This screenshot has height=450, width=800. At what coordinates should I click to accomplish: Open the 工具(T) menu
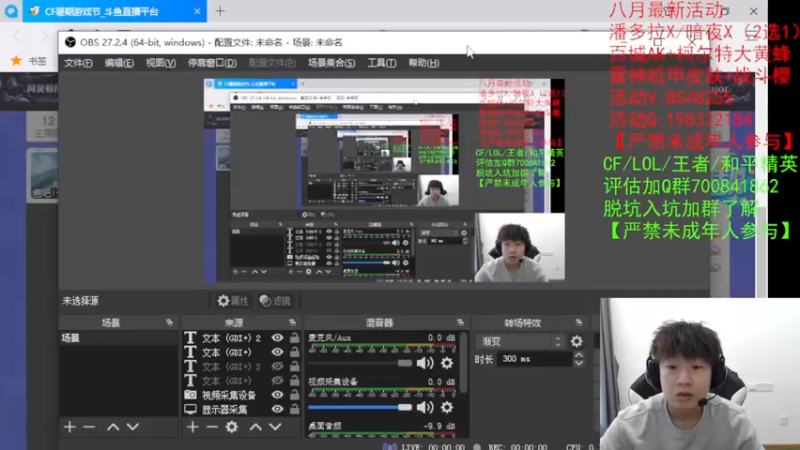[x=382, y=63]
